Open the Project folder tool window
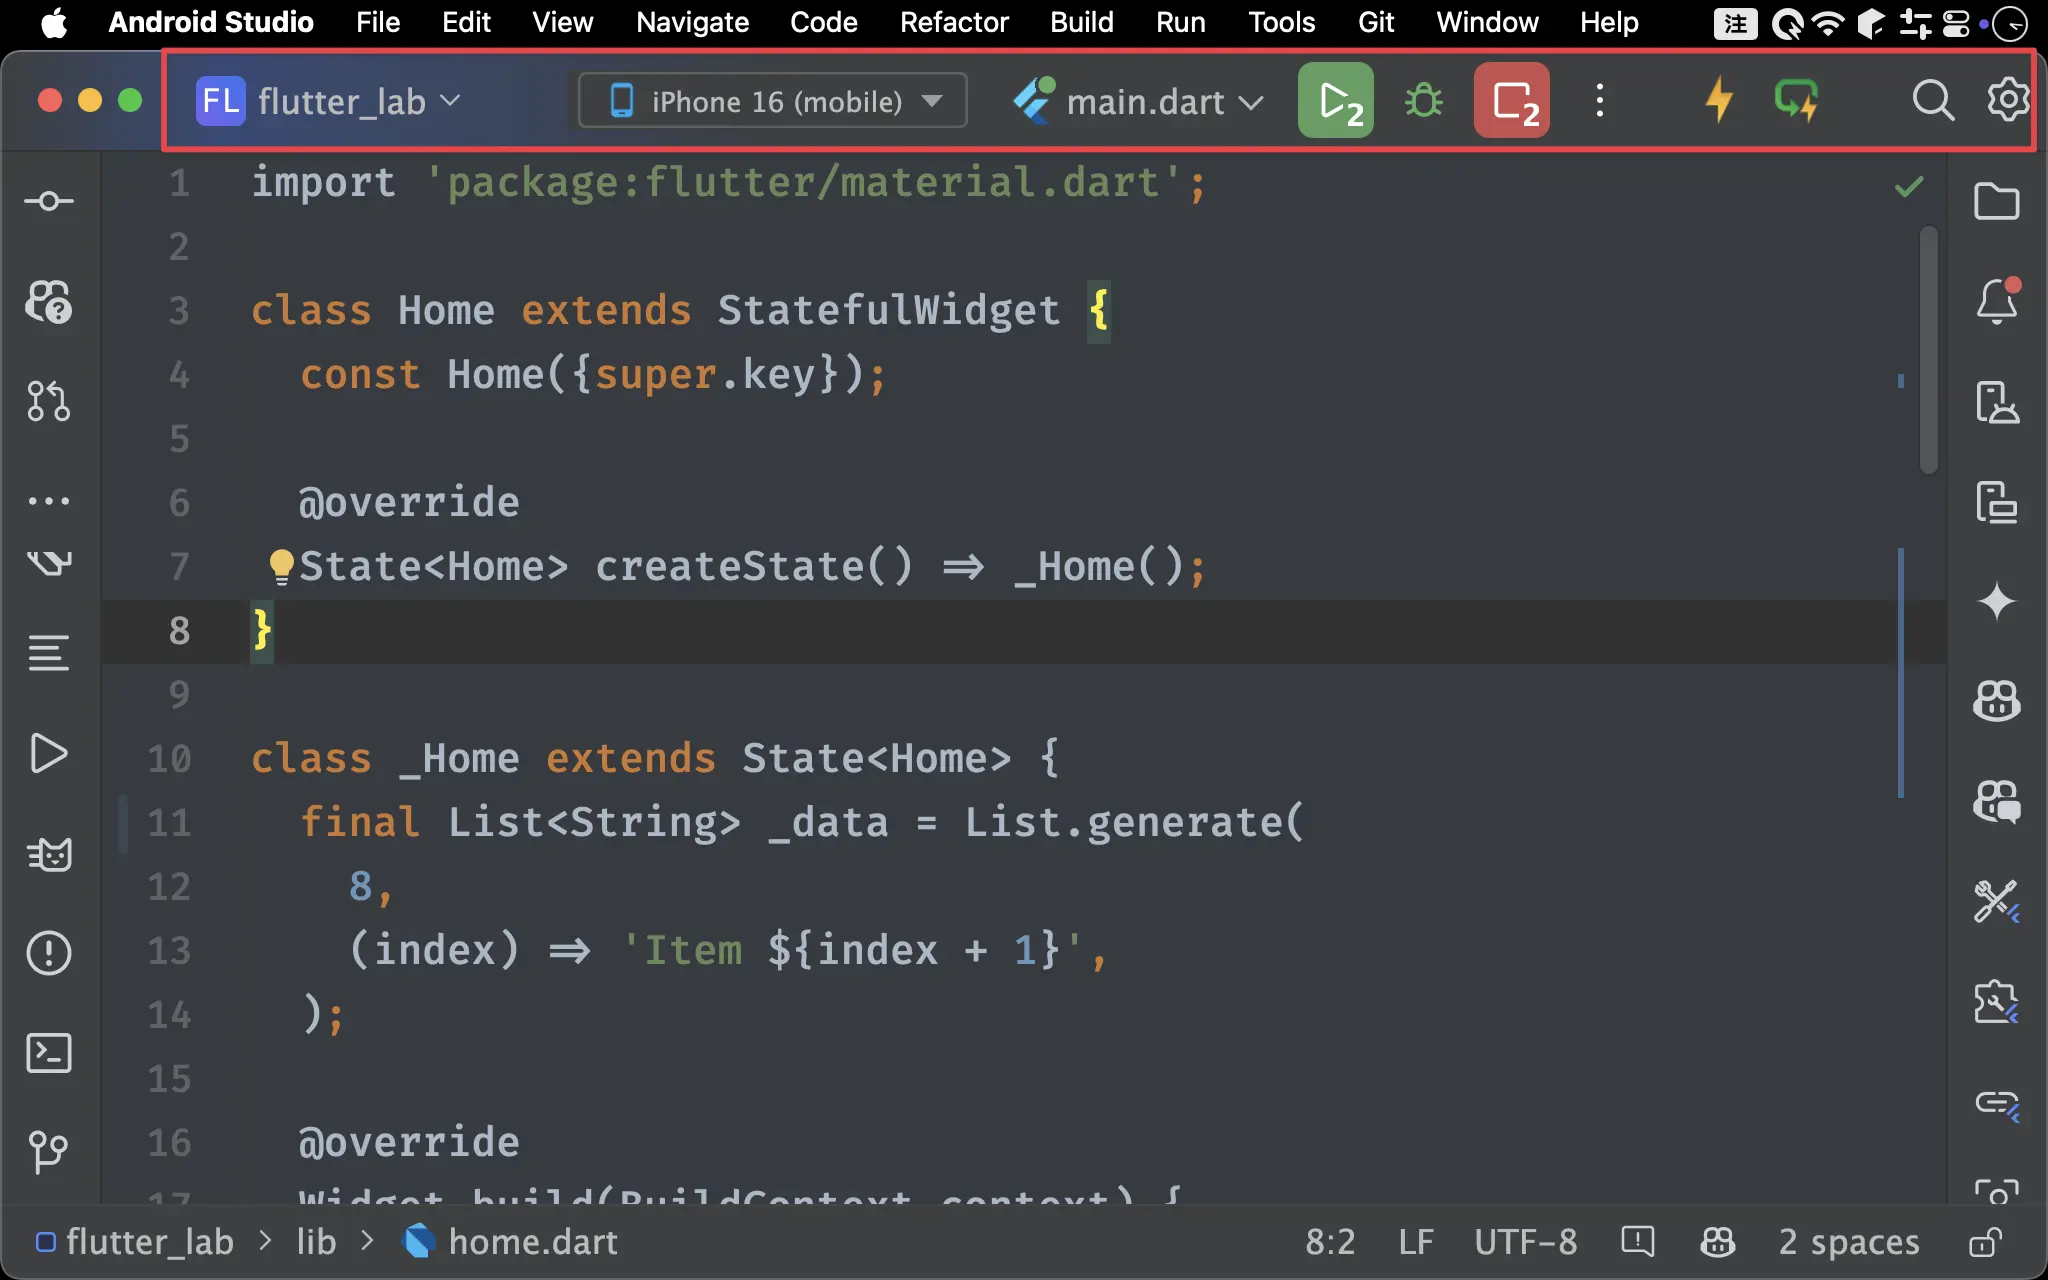 coord(1996,201)
